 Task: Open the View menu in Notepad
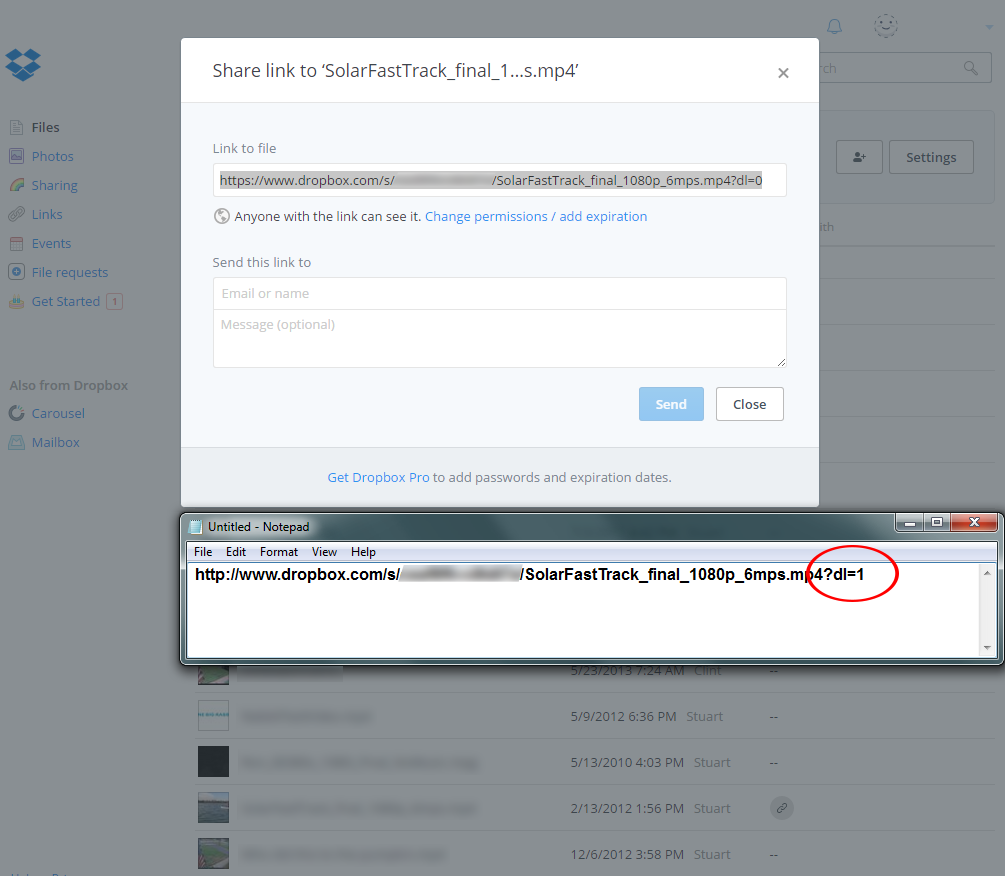click(324, 552)
